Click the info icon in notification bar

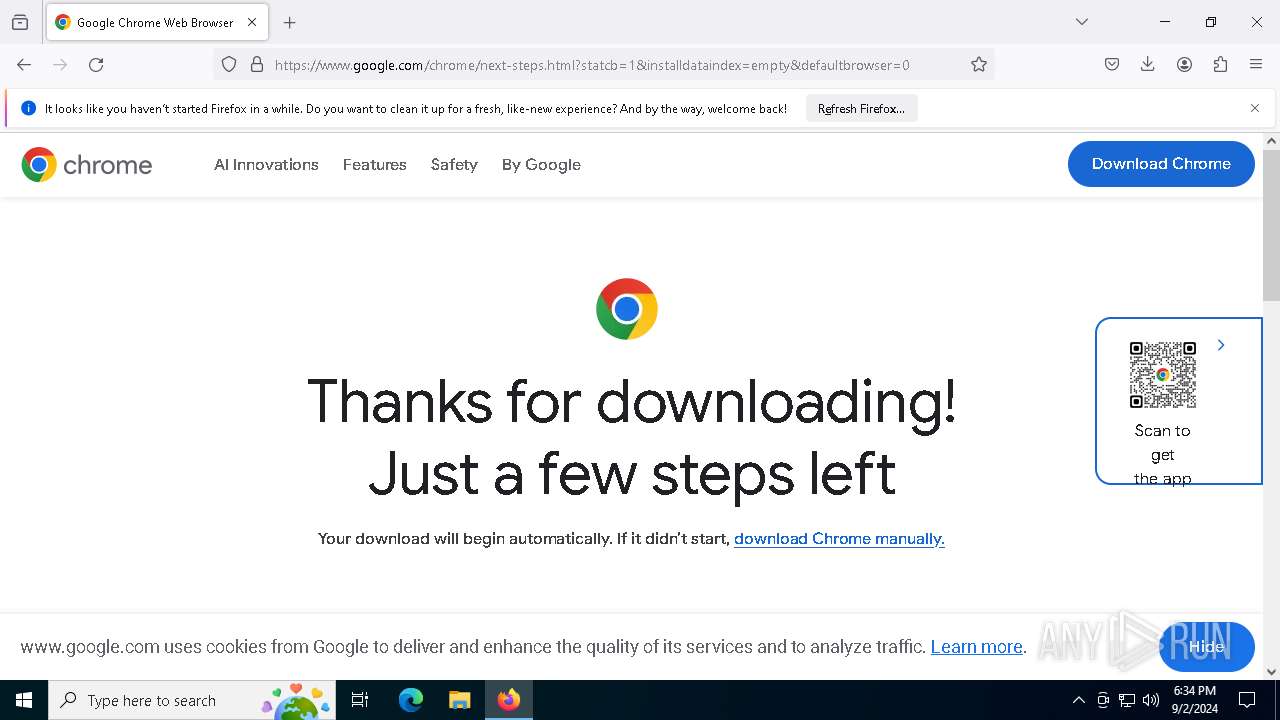[x=28, y=108]
